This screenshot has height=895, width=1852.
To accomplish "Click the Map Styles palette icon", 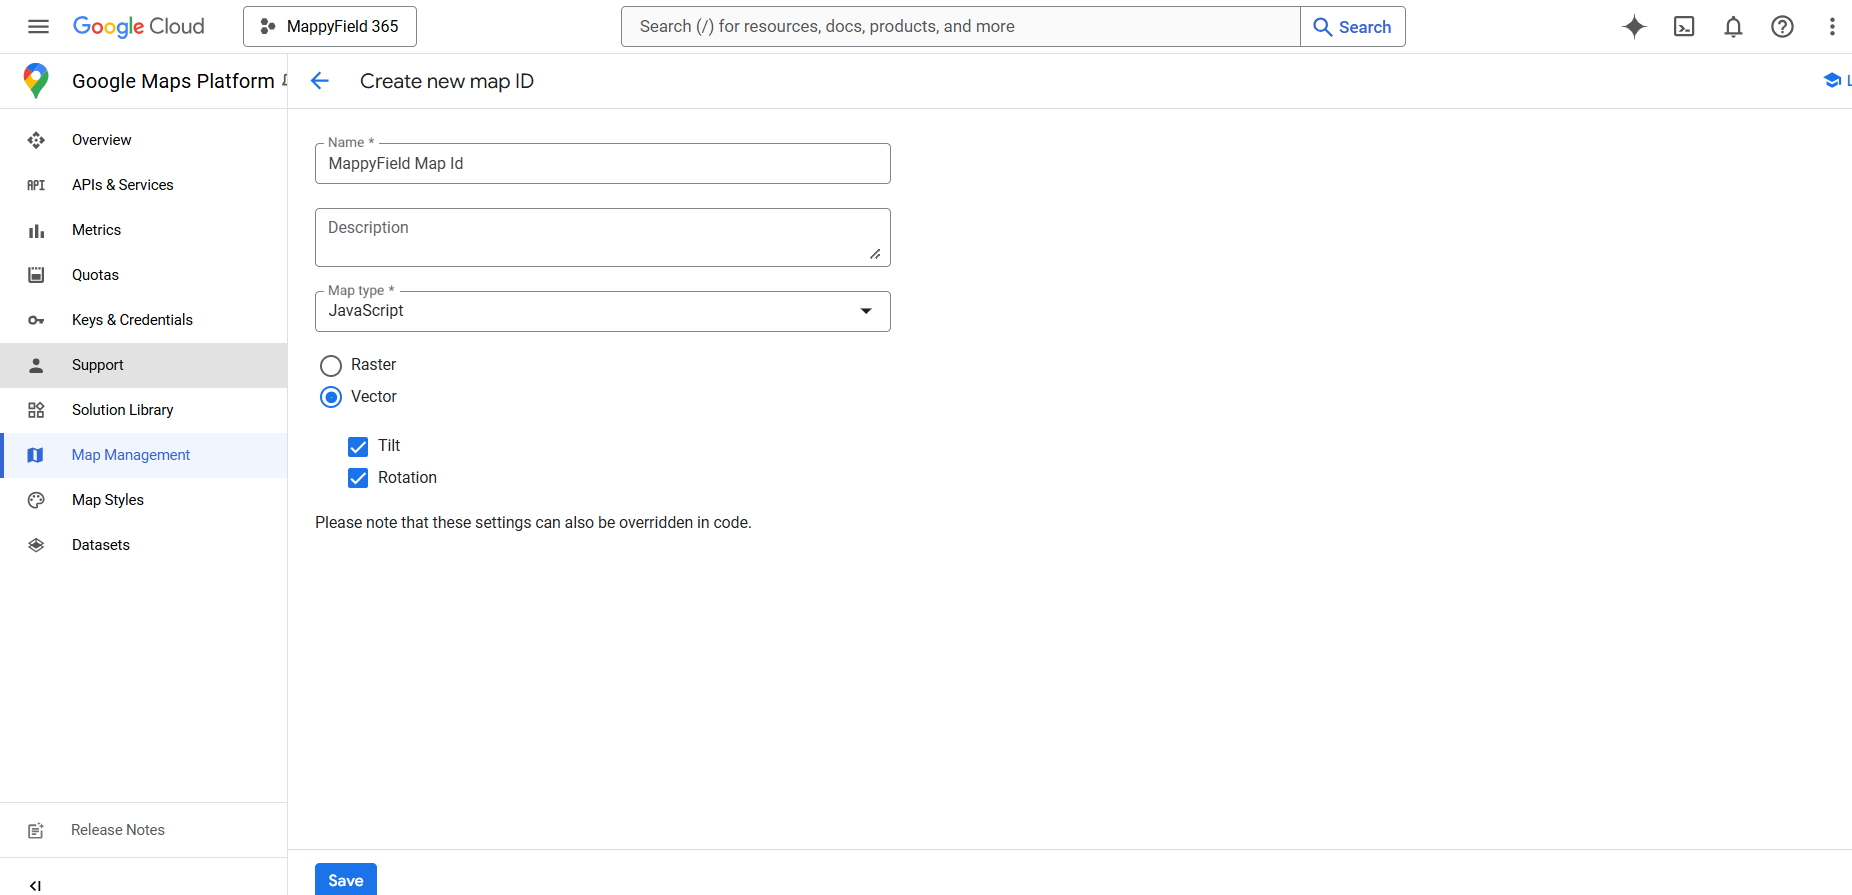I will pos(36,499).
